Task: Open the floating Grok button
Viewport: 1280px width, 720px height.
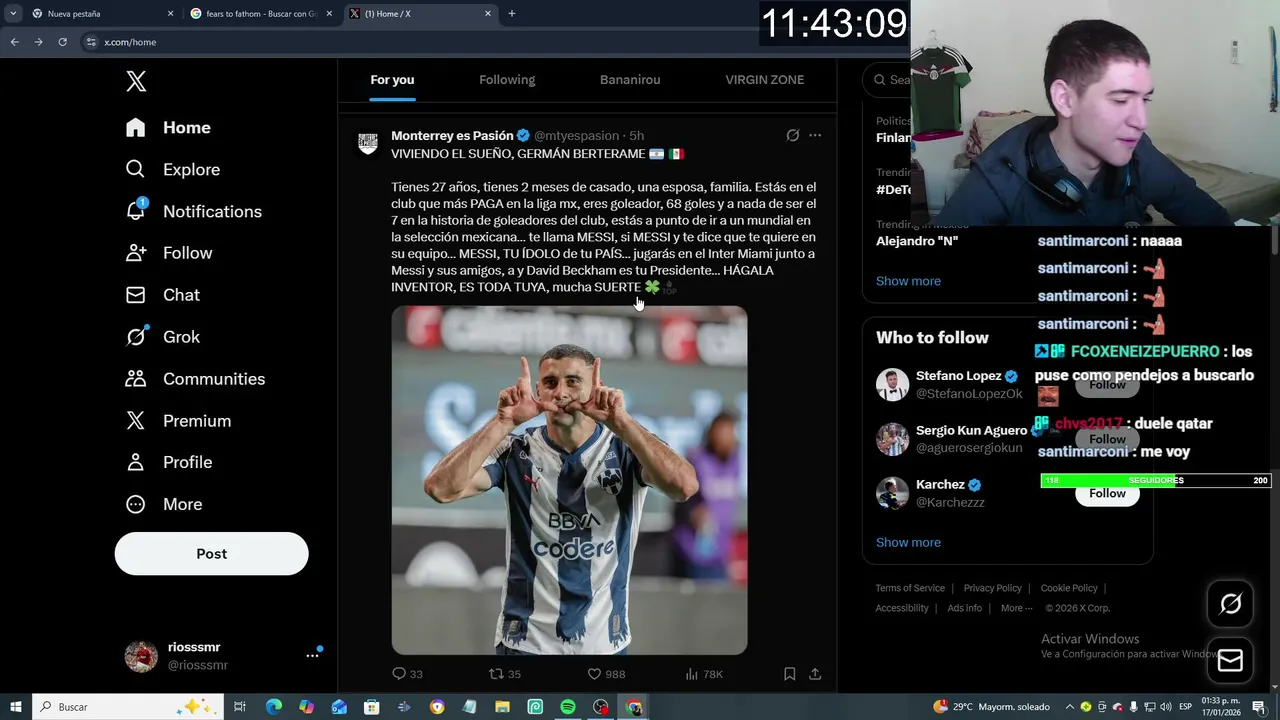Action: pyautogui.click(x=1230, y=604)
